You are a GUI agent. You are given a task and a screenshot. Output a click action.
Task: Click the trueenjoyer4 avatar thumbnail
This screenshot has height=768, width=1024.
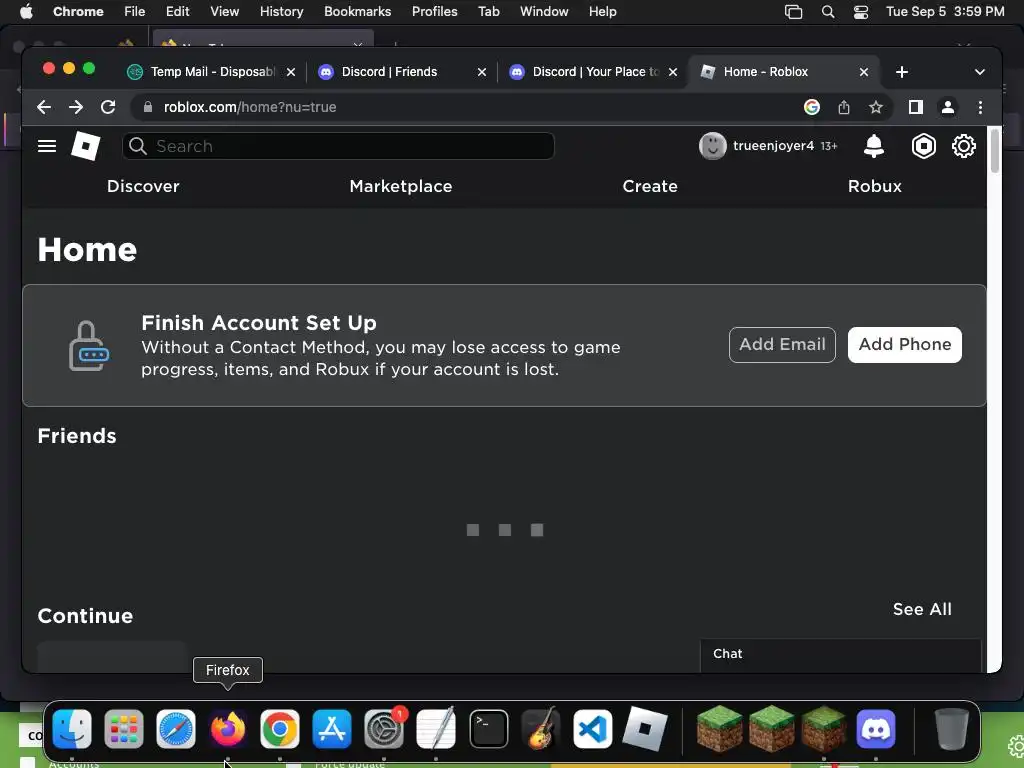(x=712, y=146)
